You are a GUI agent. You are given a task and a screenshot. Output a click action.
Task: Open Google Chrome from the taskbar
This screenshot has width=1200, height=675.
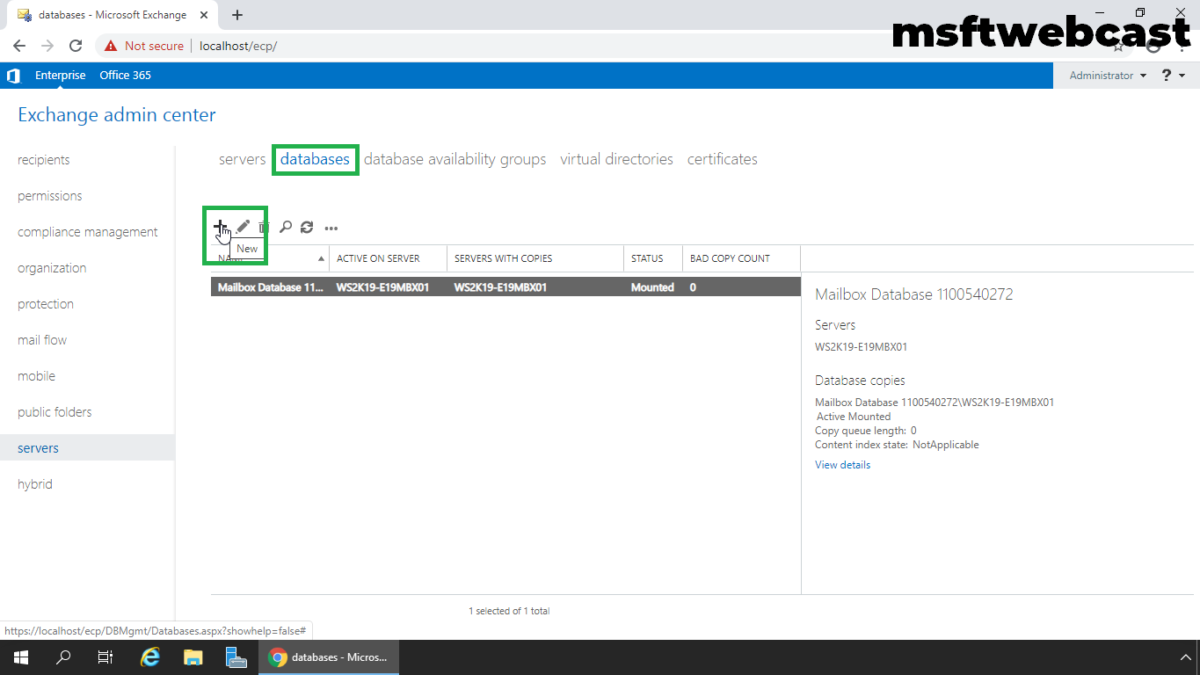(x=278, y=657)
